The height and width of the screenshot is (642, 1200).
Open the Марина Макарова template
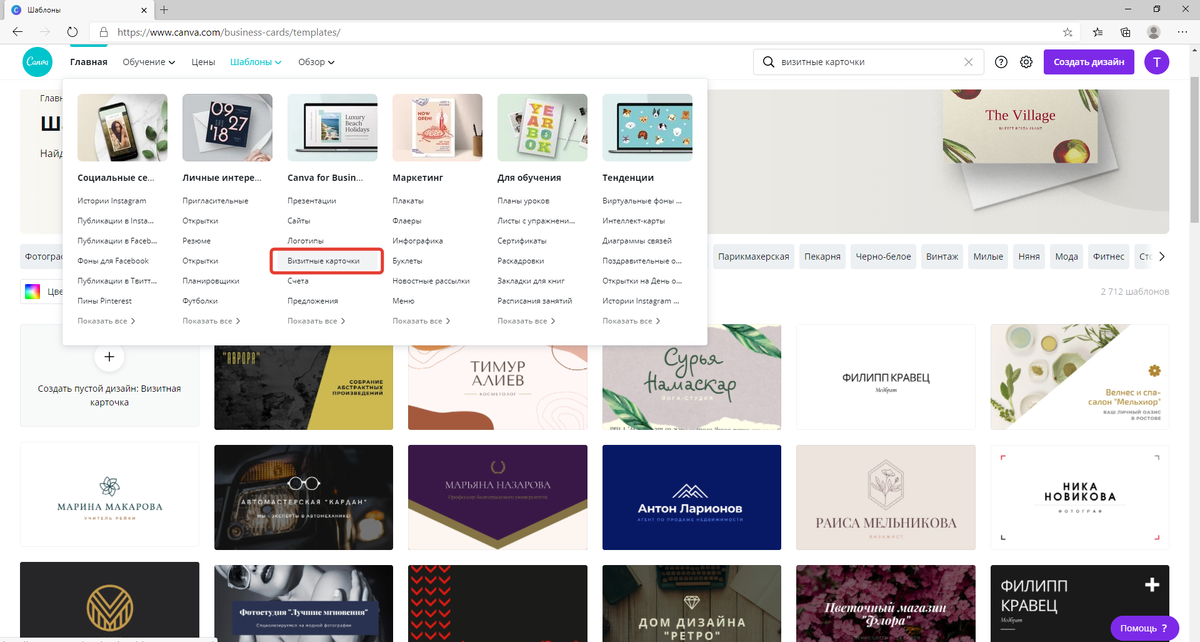[109, 497]
